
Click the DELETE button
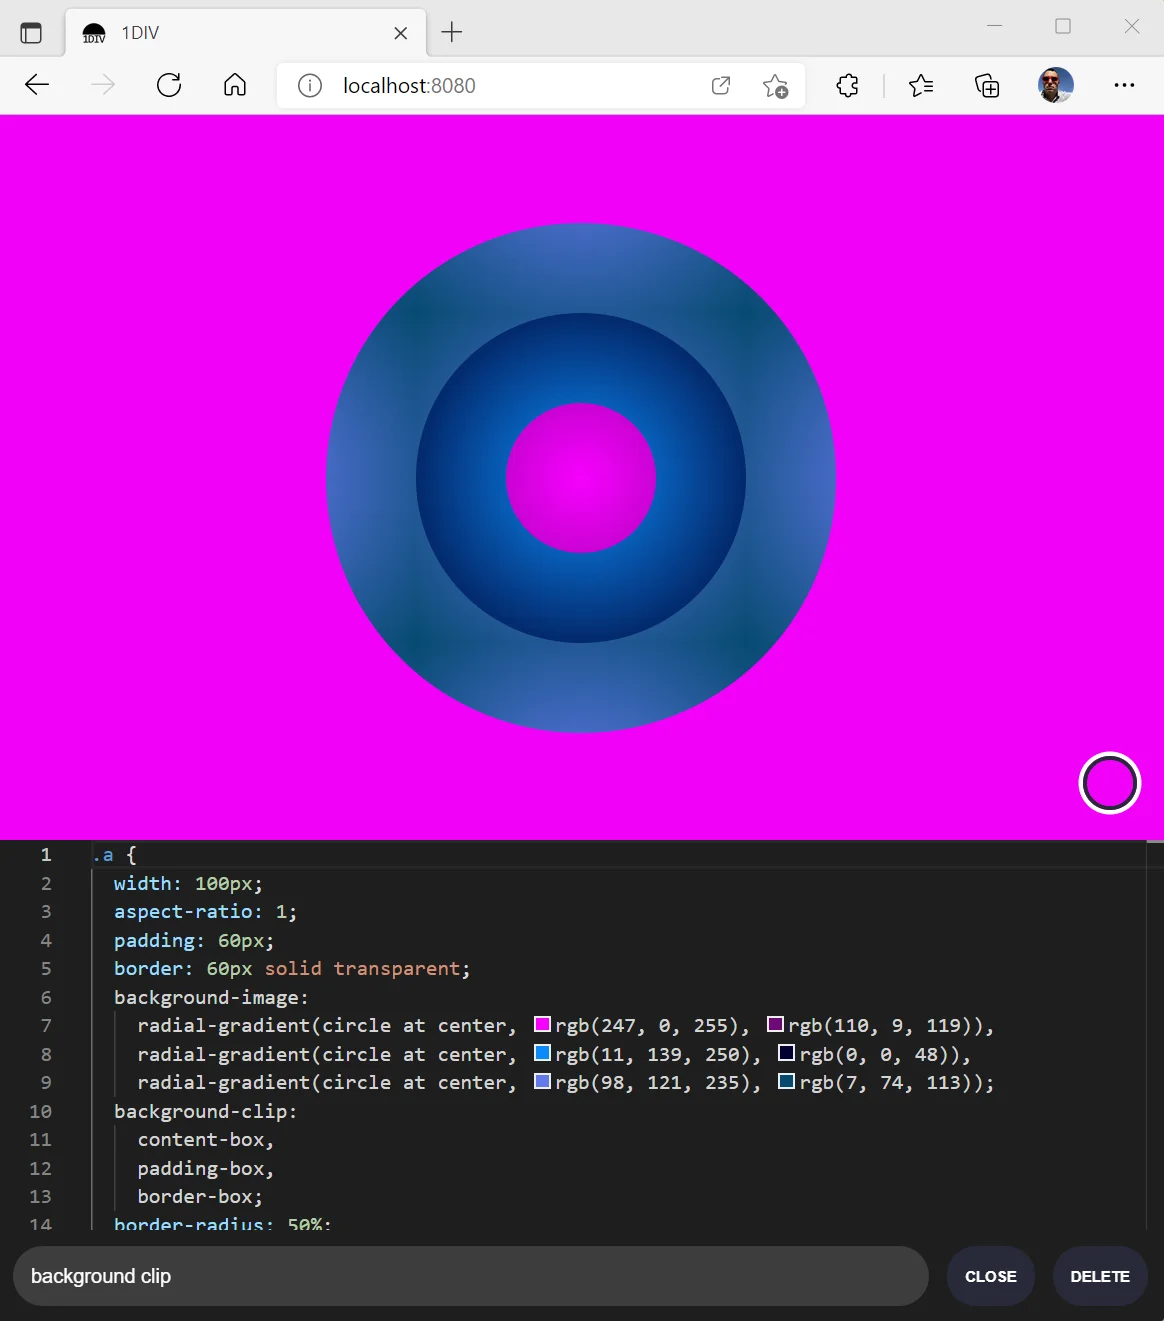[x=1099, y=1276]
